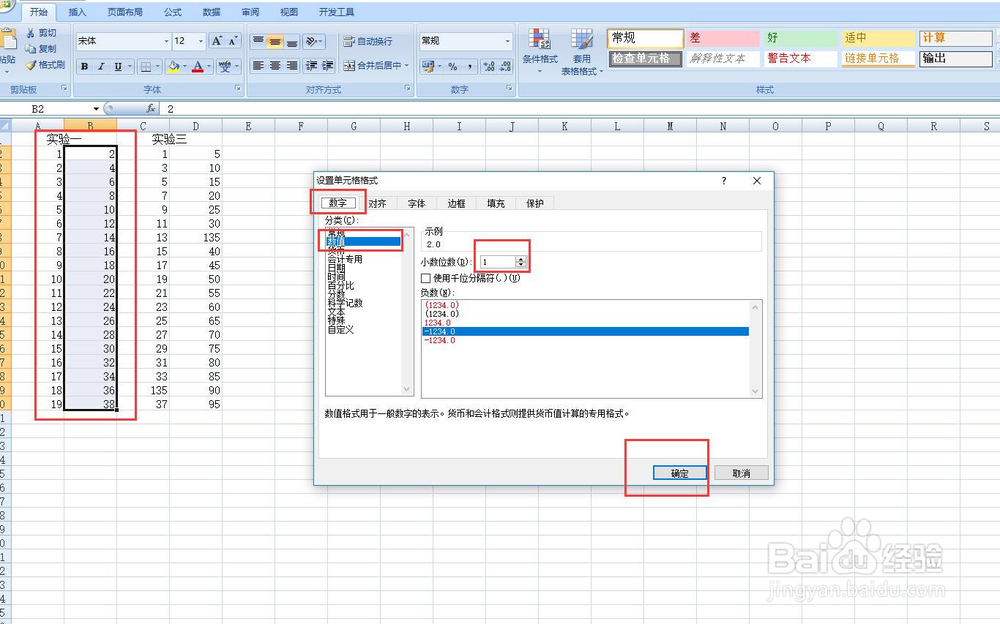Open the Font group dialog launcher

238,89
